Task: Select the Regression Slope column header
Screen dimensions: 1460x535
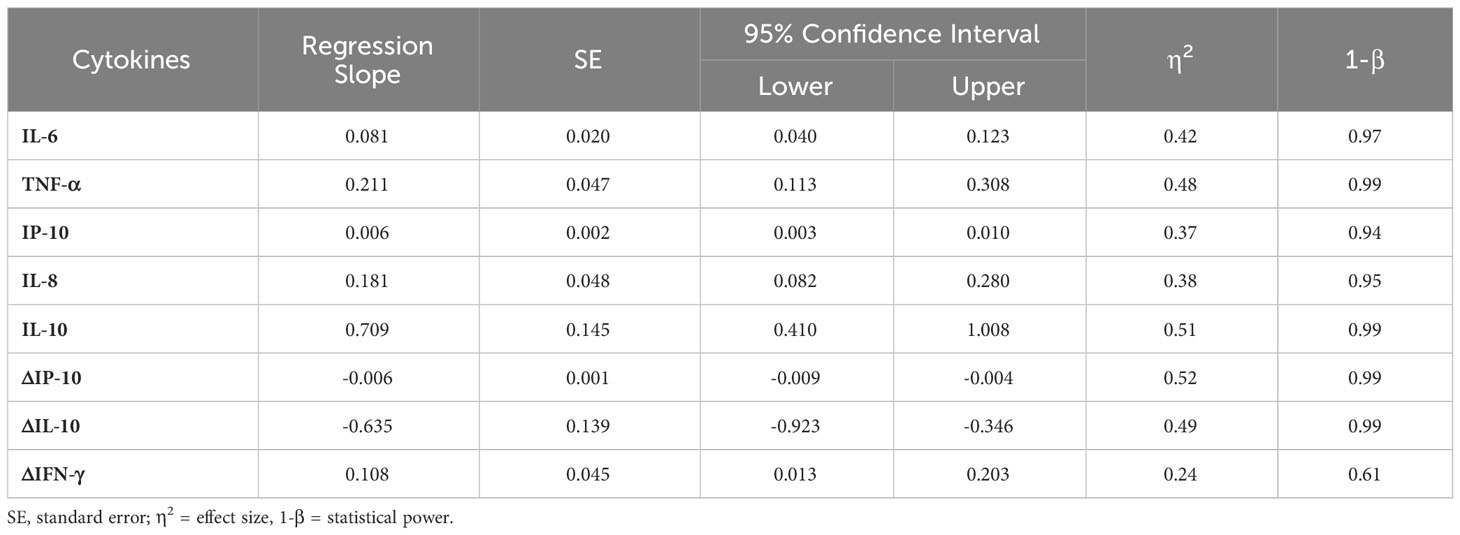Action: pos(368,60)
